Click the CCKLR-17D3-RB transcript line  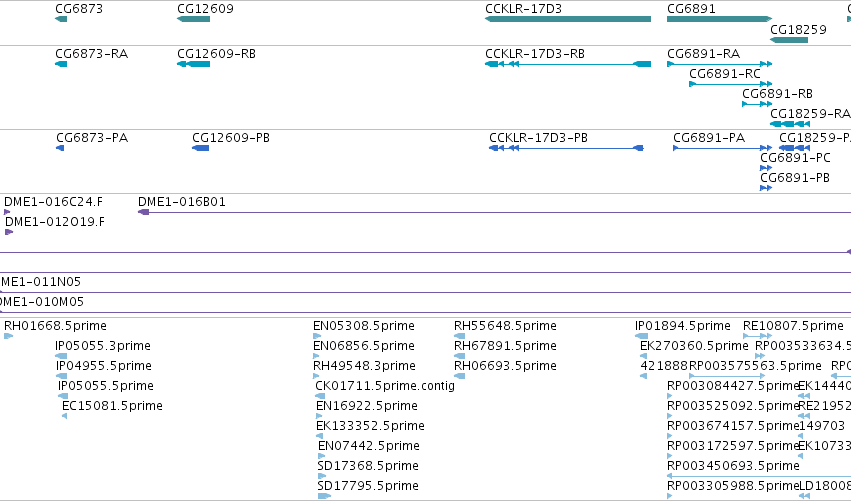(568, 64)
